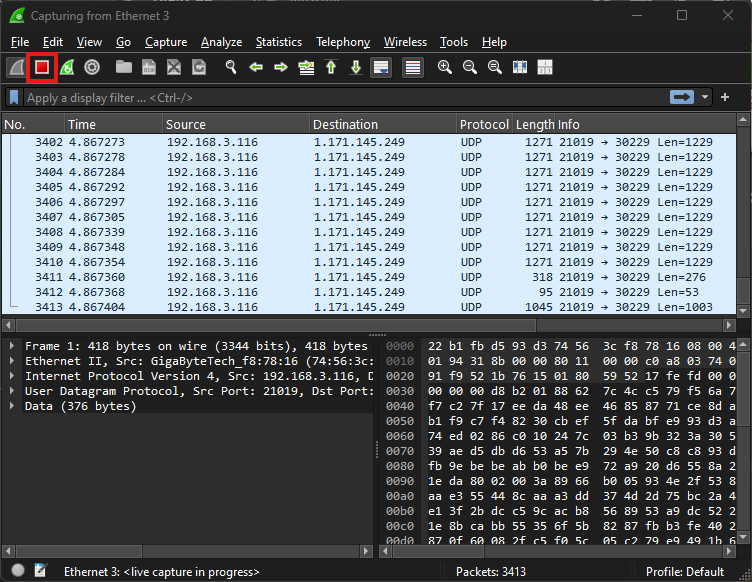This screenshot has height=582, width=752.
Task: Save this capture file icon
Action: (x=149, y=68)
